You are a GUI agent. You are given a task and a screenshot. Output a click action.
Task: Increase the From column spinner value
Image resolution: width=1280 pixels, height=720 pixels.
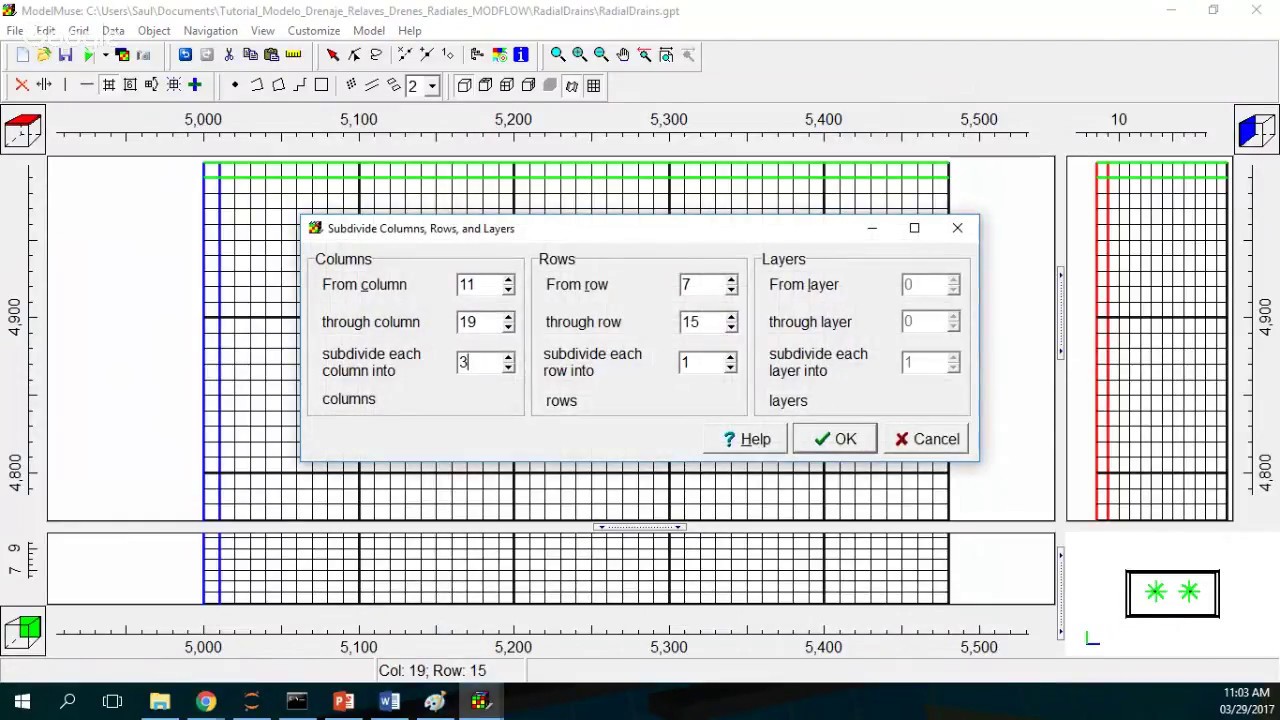click(x=508, y=280)
